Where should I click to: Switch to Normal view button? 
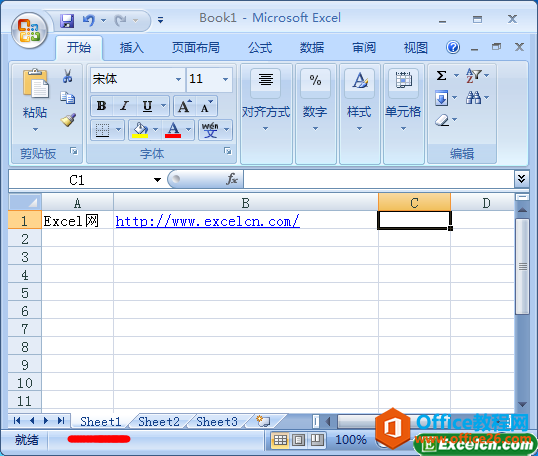[280, 440]
